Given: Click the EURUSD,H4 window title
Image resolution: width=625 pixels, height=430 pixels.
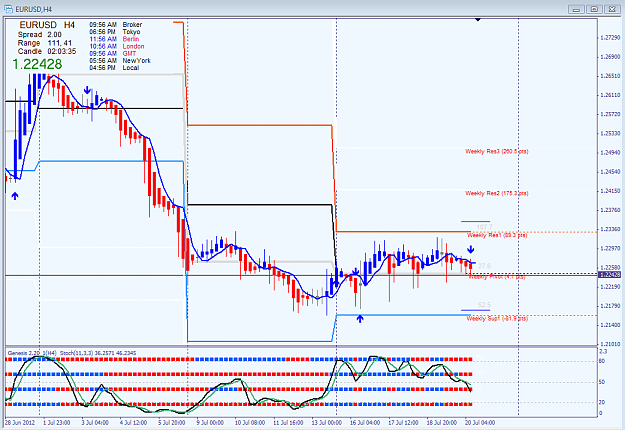Looking at the screenshot, I should pyautogui.click(x=34, y=9).
